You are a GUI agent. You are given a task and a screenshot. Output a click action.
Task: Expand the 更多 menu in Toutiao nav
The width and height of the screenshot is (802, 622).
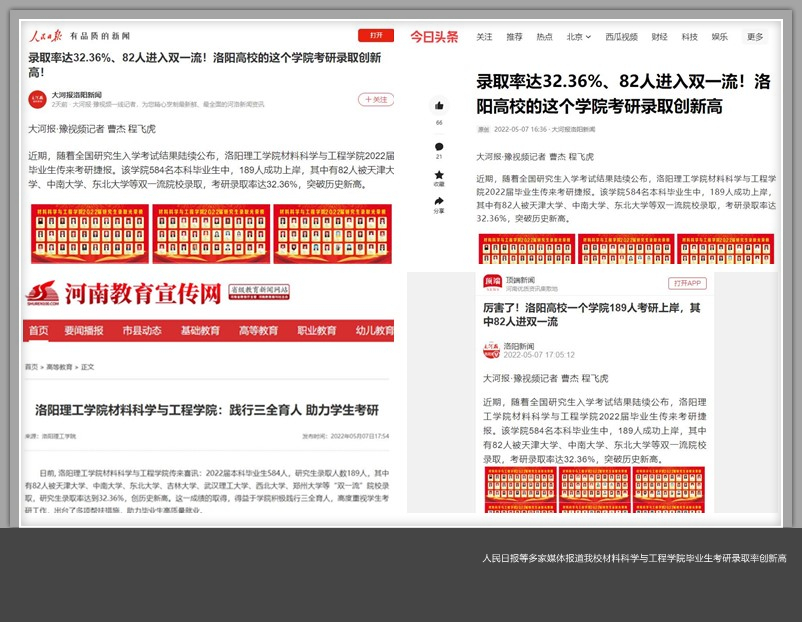754,37
